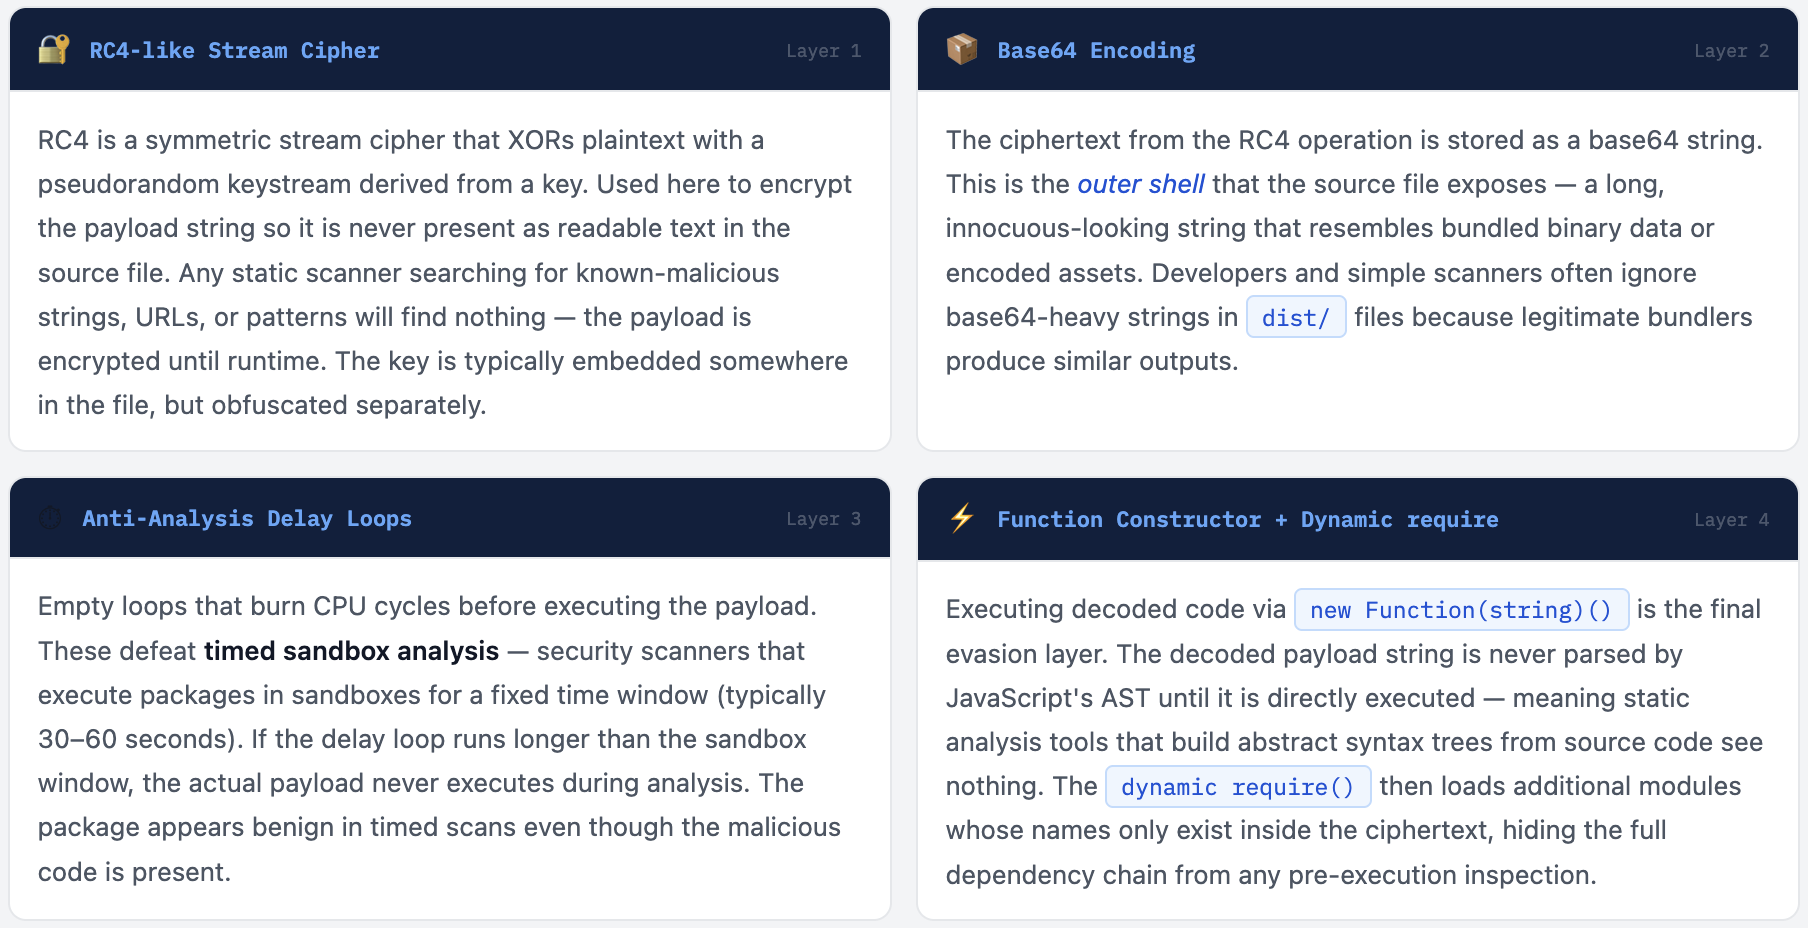Follow the italic "outer shell" link
Viewport: 1808px width, 928px height.
(x=1141, y=184)
